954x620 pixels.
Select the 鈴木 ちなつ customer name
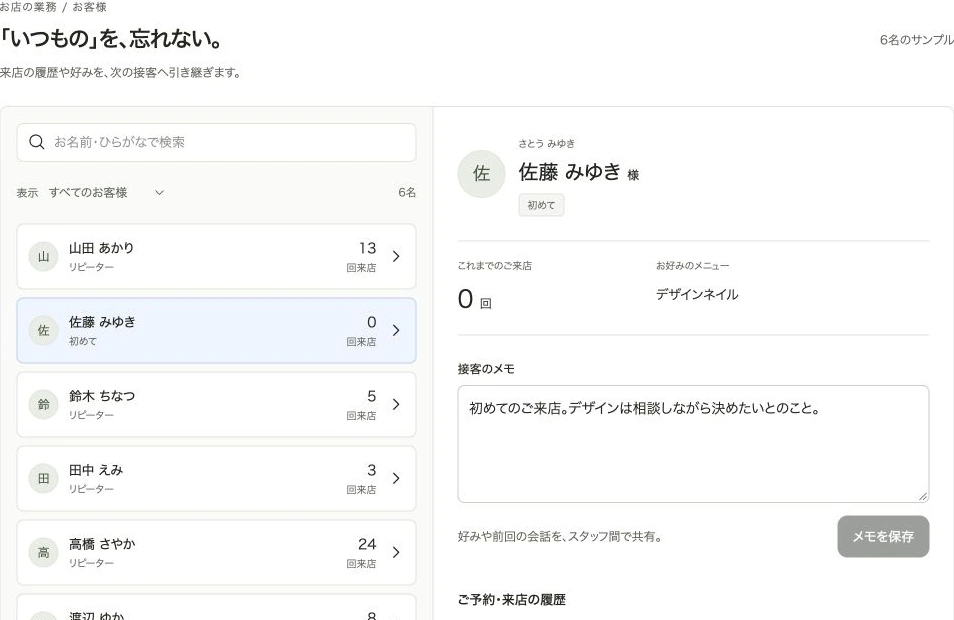[102, 396]
